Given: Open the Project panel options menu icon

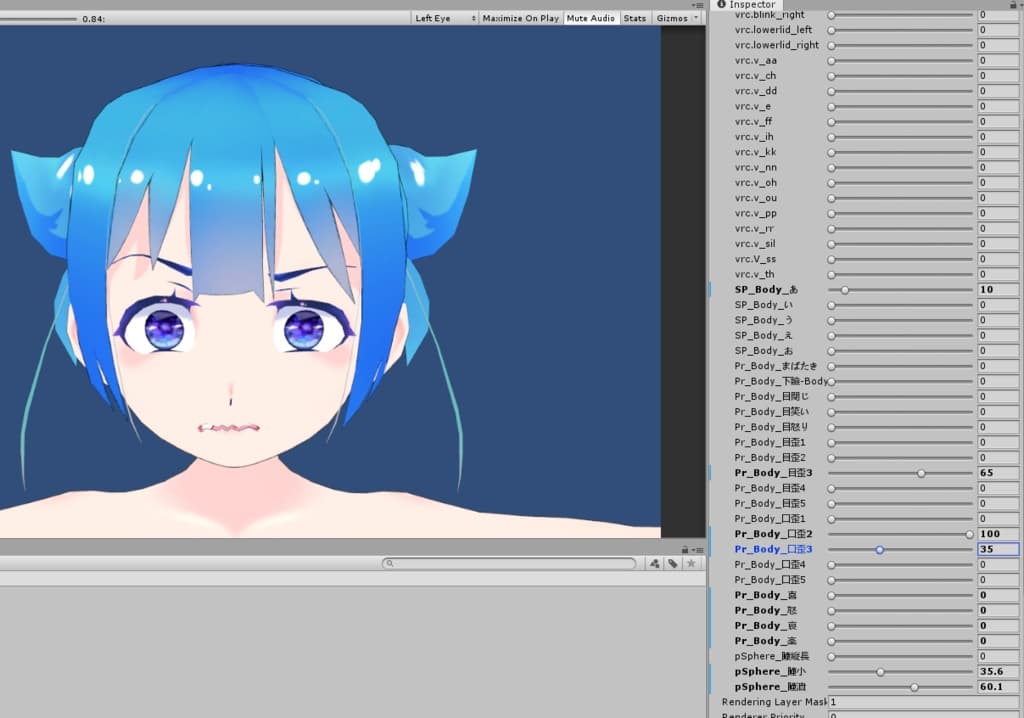Looking at the screenshot, I should point(697,549).
